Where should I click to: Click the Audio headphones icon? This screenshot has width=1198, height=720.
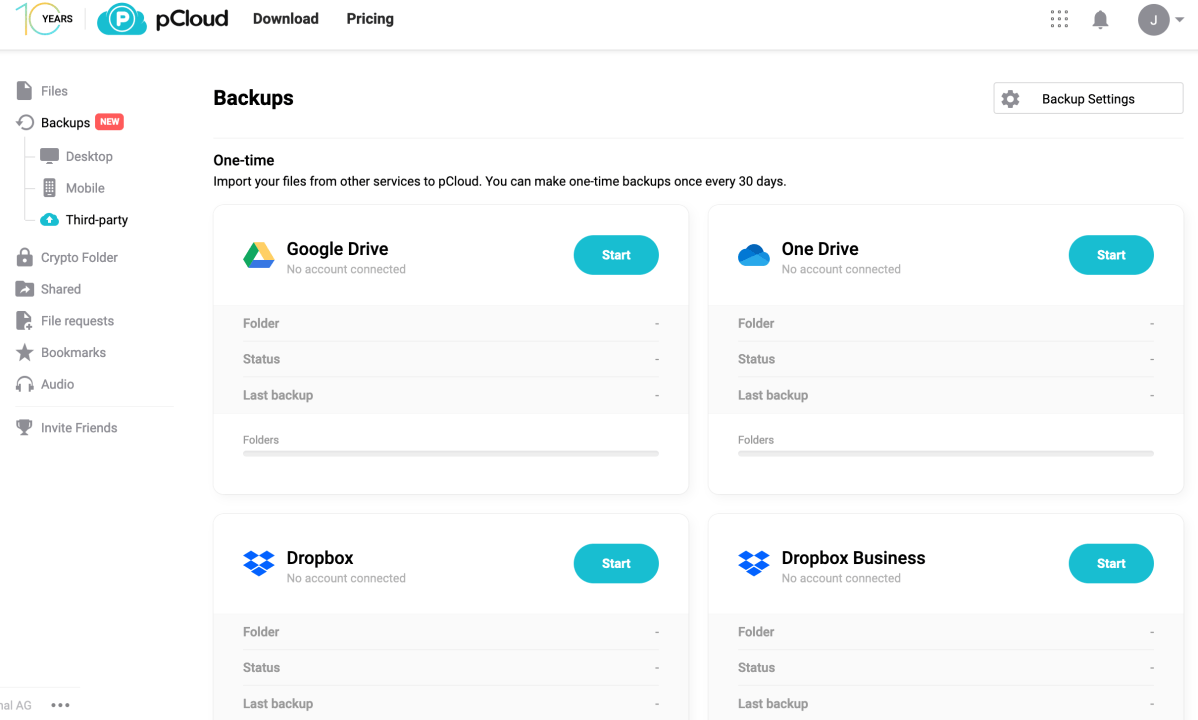tap(24, 384)
